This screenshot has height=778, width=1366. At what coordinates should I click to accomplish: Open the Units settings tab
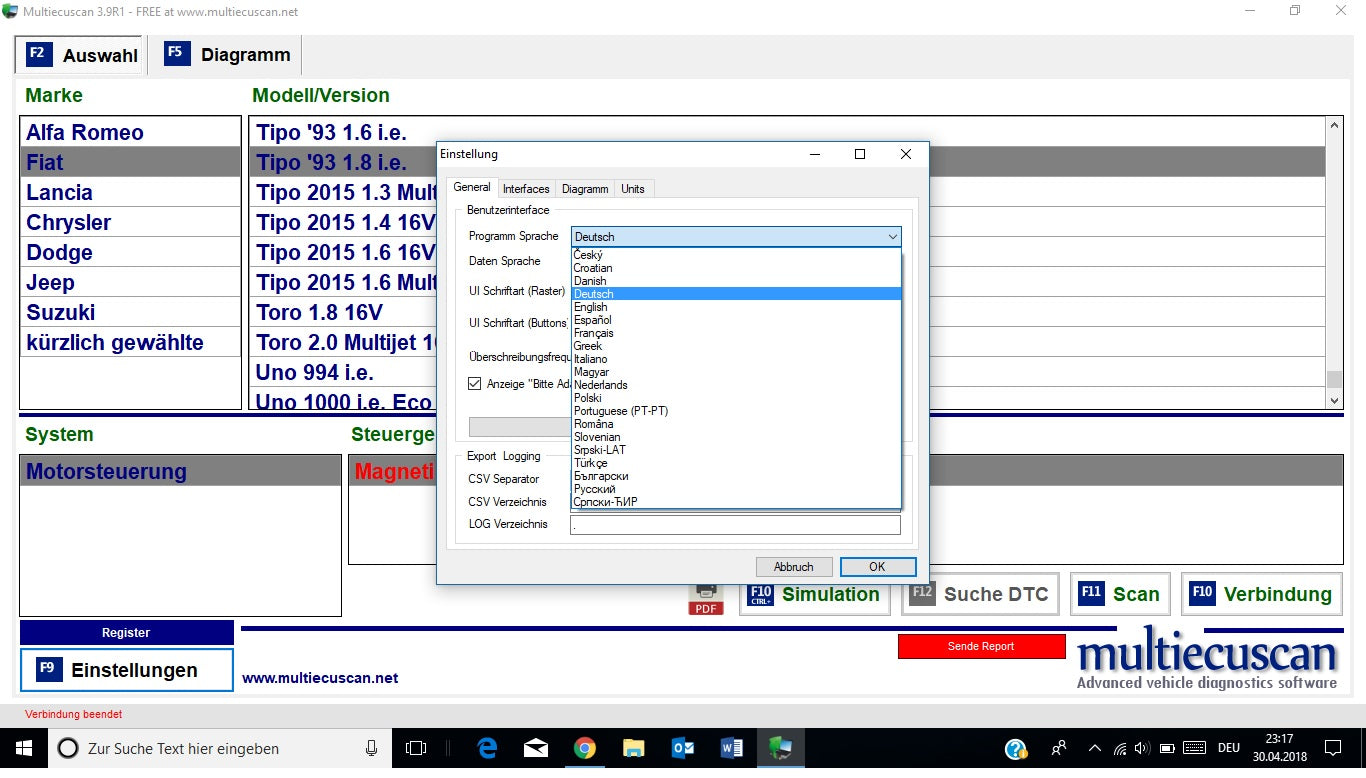point(632,189)
